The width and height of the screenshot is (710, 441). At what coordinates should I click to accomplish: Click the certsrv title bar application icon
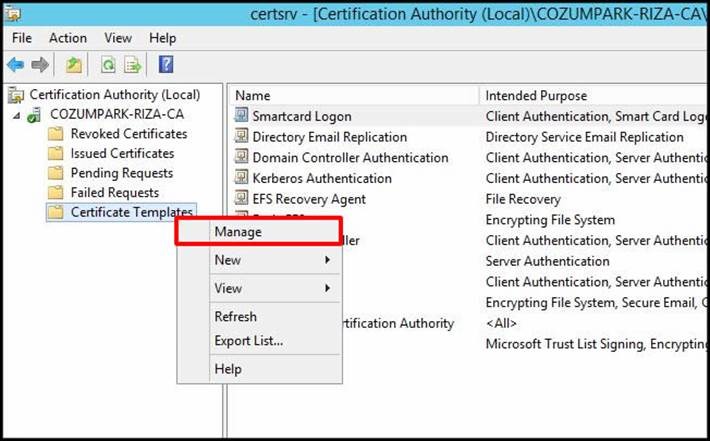tap(12, 14)
